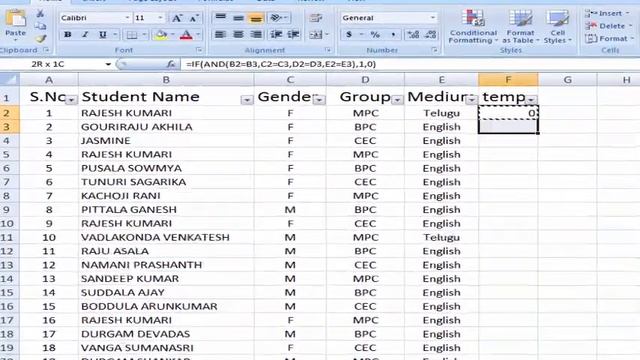640x360 pixels.
Task: Increase Decimal places
Action: click(413, 35)
